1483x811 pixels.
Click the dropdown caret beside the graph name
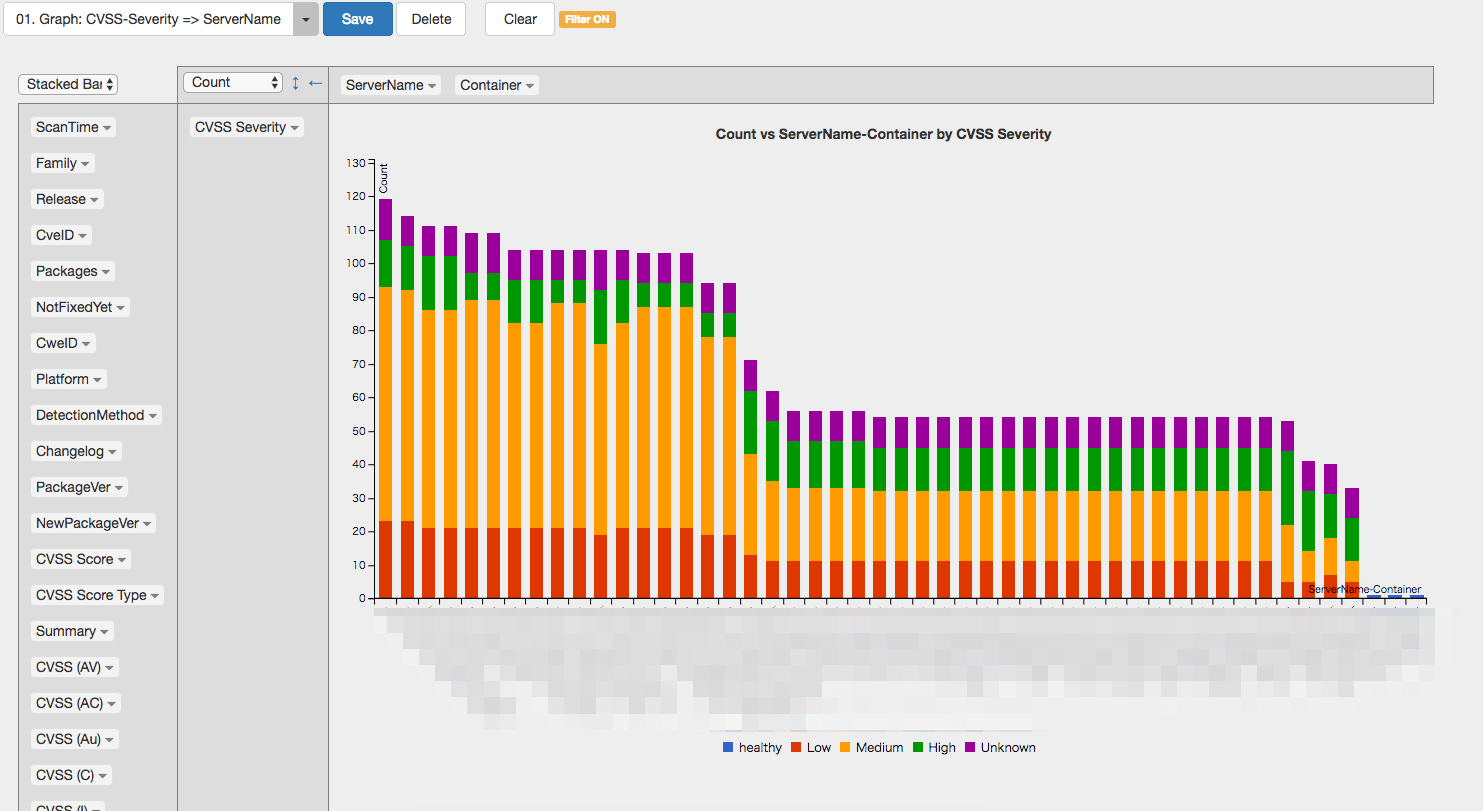306,19
